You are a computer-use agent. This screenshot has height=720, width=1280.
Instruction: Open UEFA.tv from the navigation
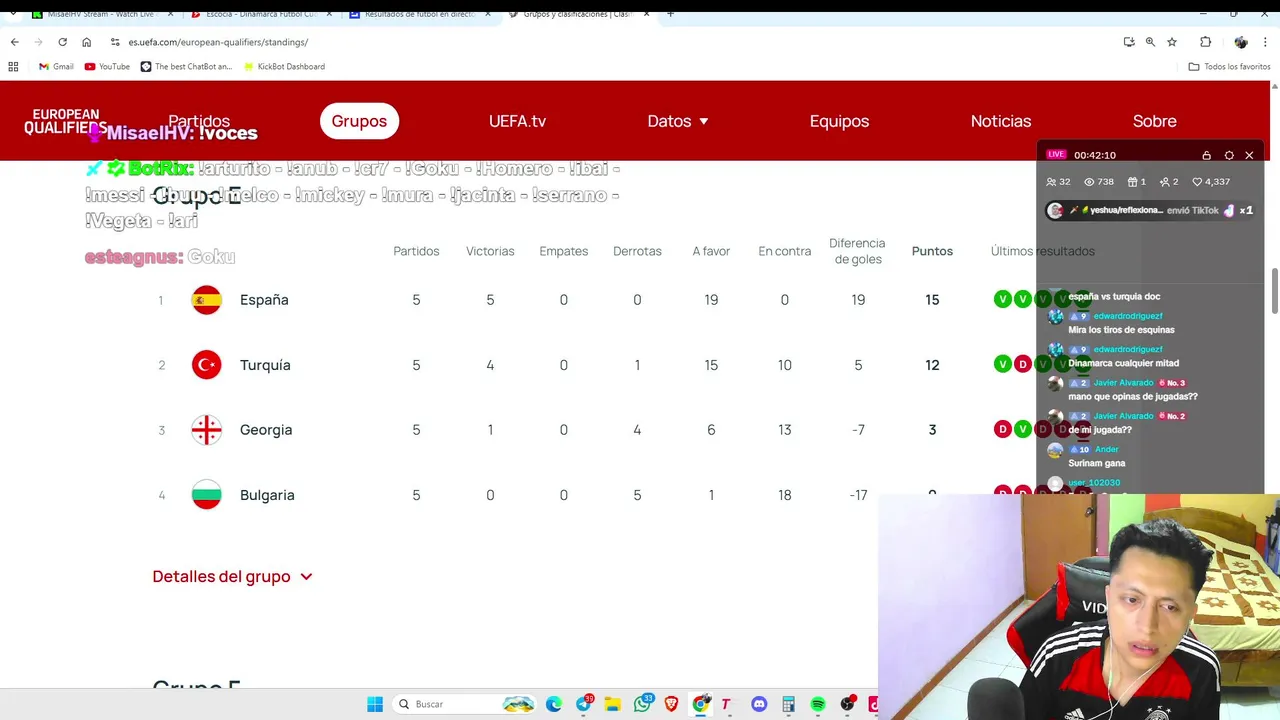click(x=517, y=121)
